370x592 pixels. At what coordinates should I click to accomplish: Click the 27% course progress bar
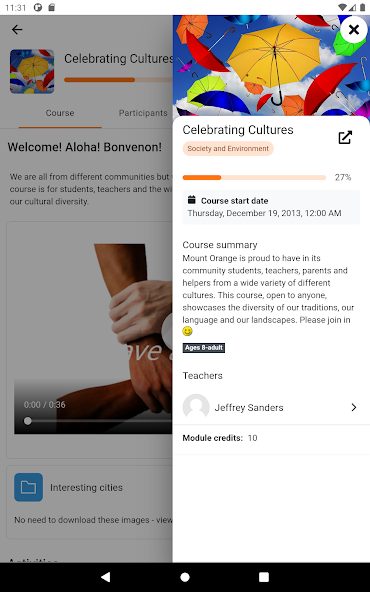[x=254, y=177]
